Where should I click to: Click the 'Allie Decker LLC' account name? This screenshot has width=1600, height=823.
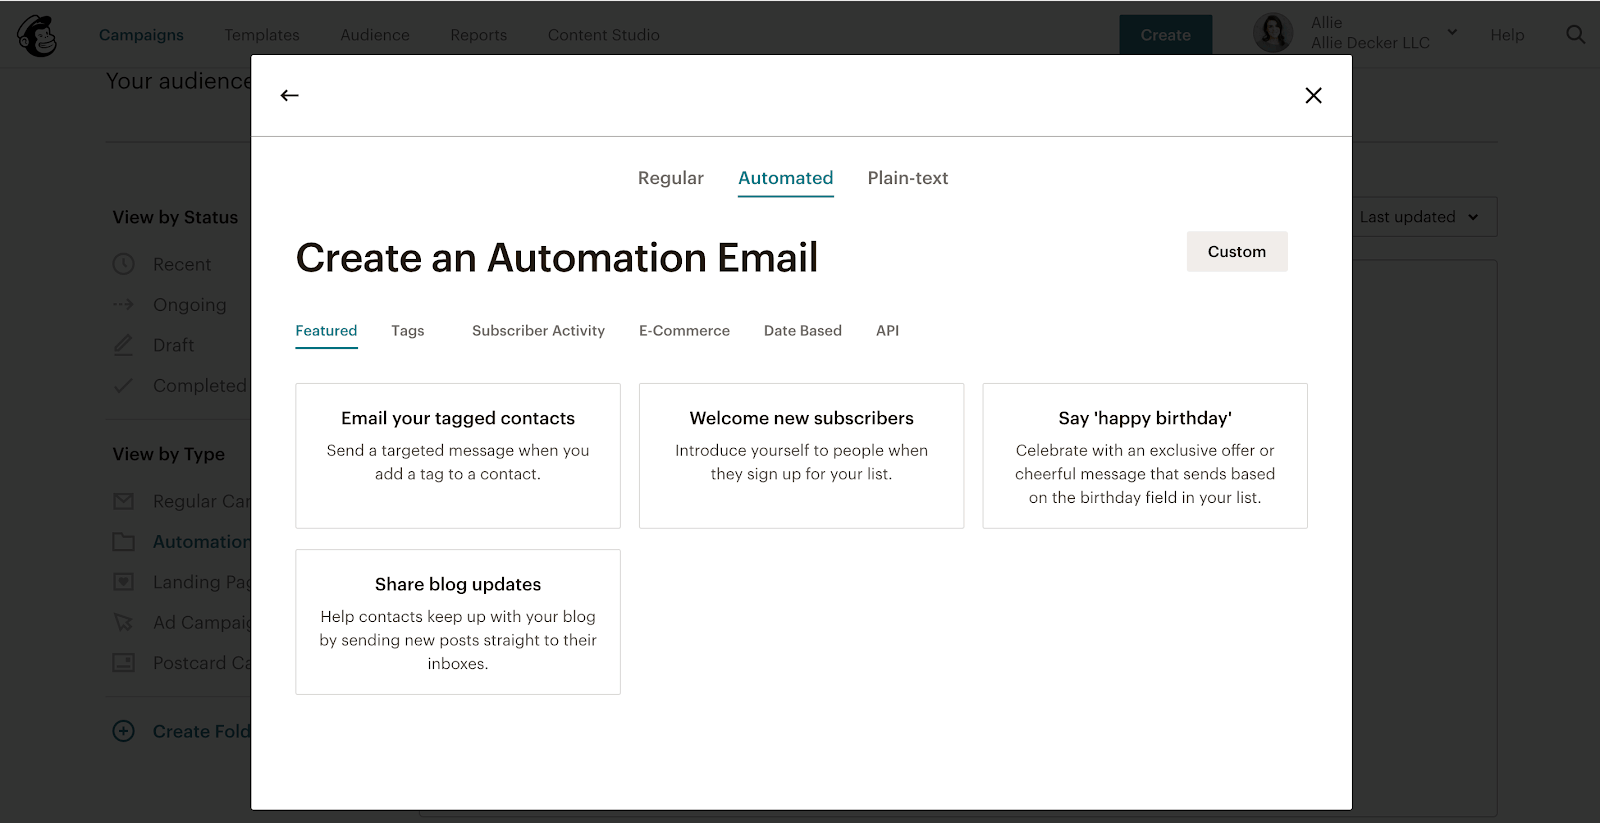(x=1370, y=43)
